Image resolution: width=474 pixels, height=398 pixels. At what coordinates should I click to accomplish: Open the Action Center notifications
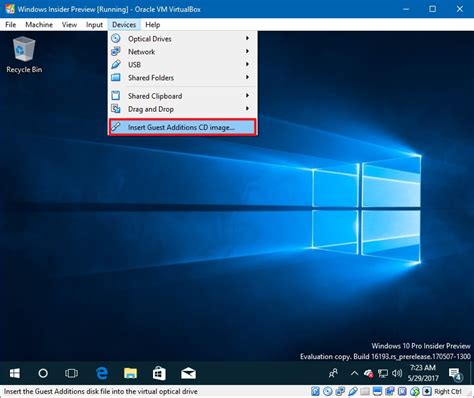coord(455,373)
